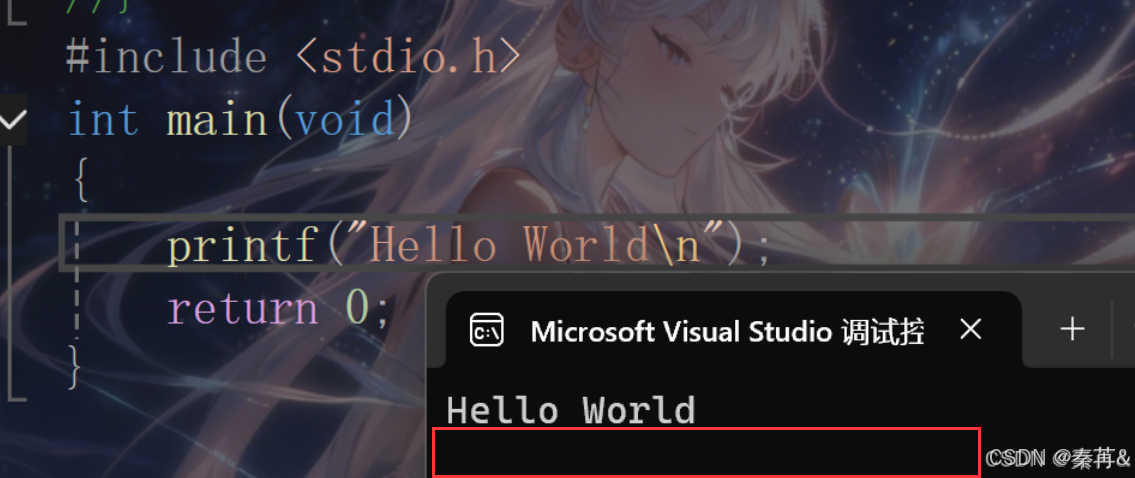Close the debug console tab
This screenshot has height=478, width=1135.
tap(970, 330)
